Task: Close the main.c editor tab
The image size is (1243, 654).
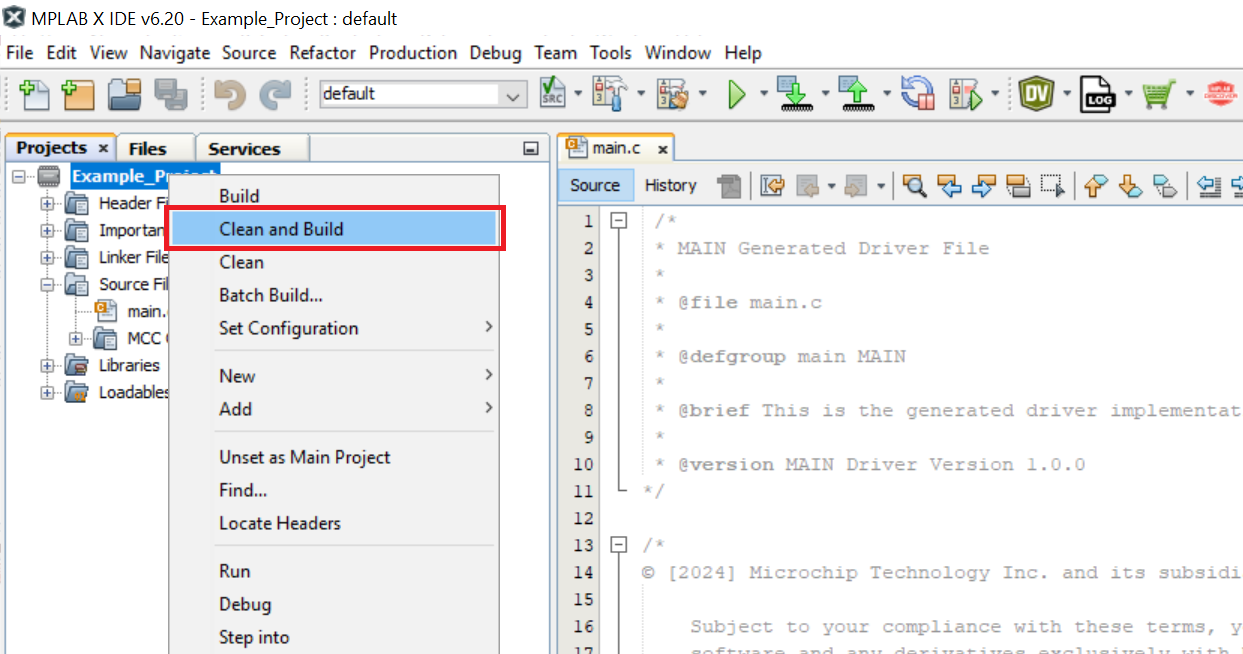Action: 662,149
